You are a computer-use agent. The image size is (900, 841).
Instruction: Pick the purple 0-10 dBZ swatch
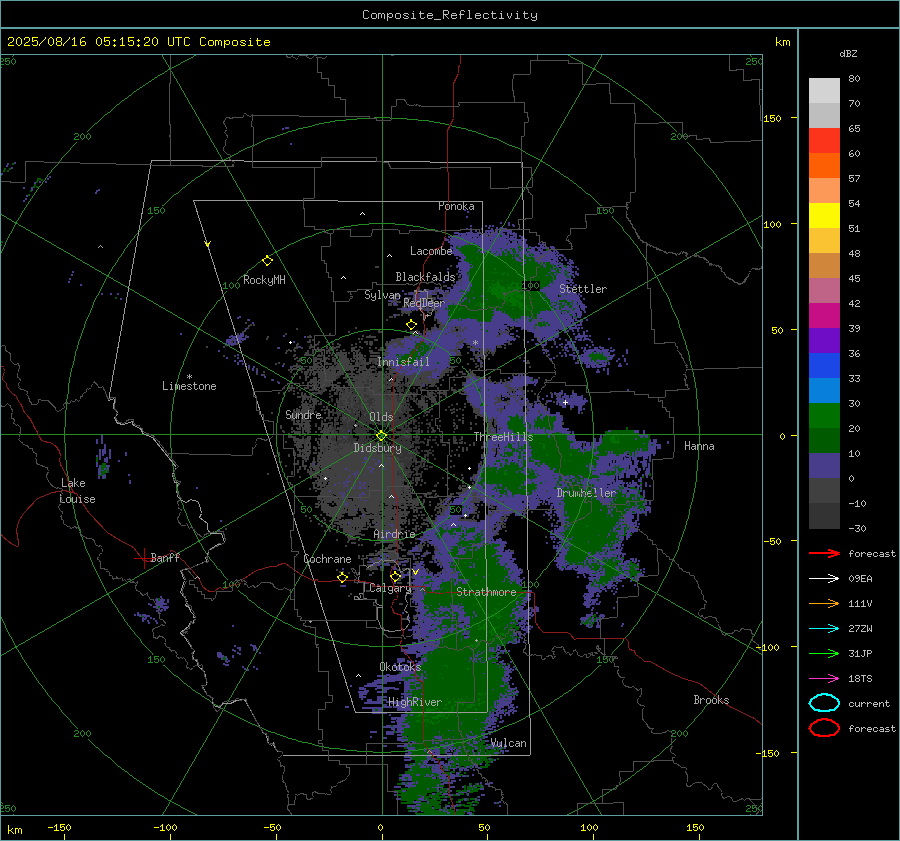(x=824, y=466)
